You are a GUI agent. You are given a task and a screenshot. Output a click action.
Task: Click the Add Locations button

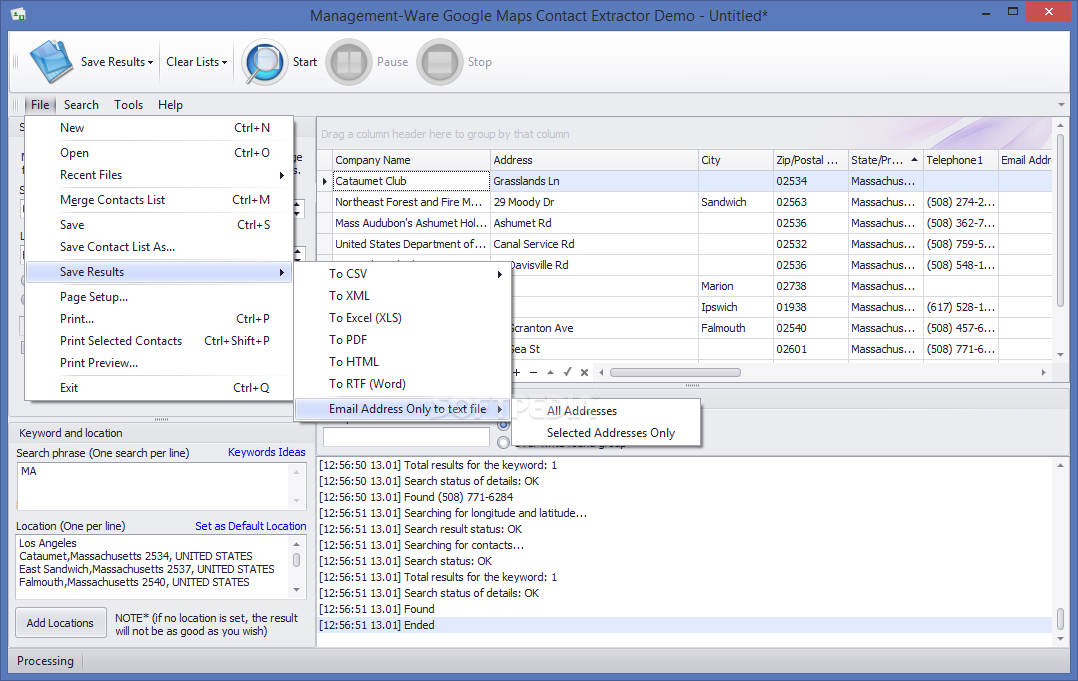[x=60, y=623]
